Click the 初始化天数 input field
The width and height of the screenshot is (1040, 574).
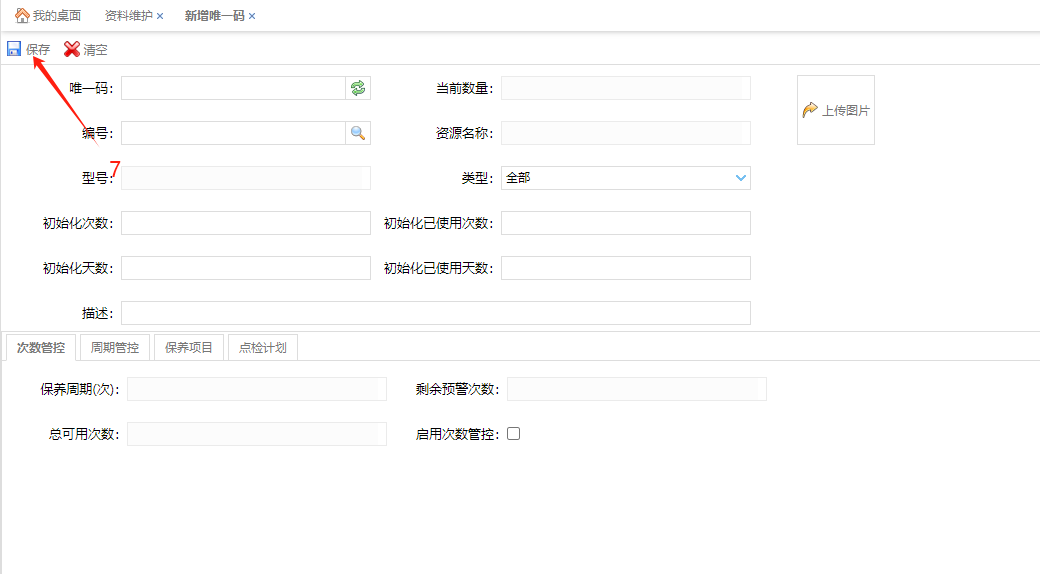coord(245,268)
